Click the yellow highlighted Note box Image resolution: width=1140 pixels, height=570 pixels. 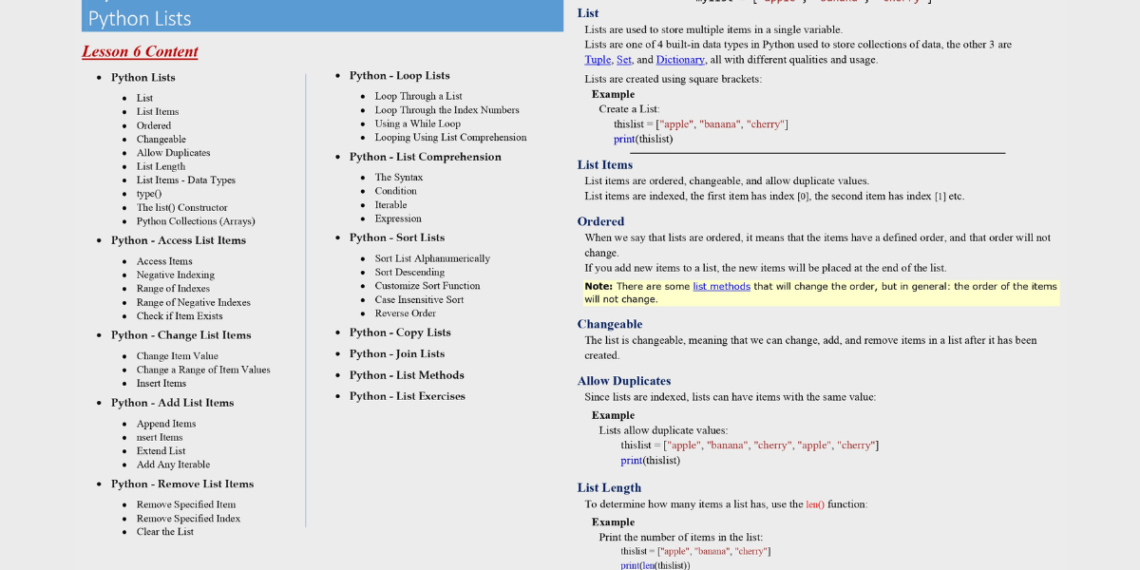click(x=822, y=292)
